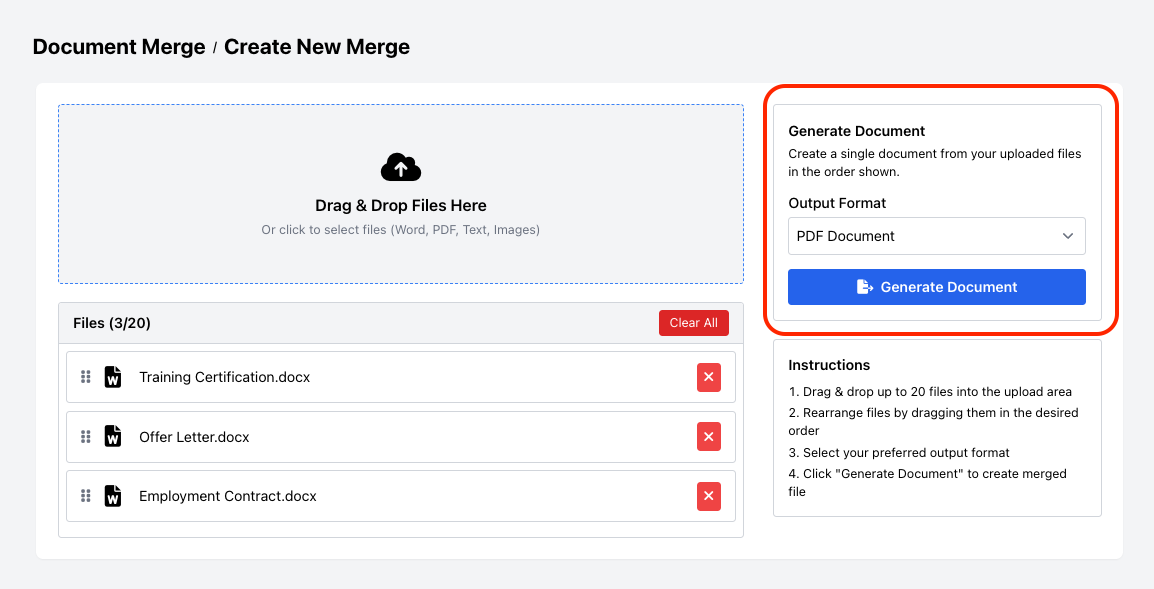Open the Document Merge breadcrumb link
Image resolution: width=1154 pixels, height=589 pixels.
(118, 46)
